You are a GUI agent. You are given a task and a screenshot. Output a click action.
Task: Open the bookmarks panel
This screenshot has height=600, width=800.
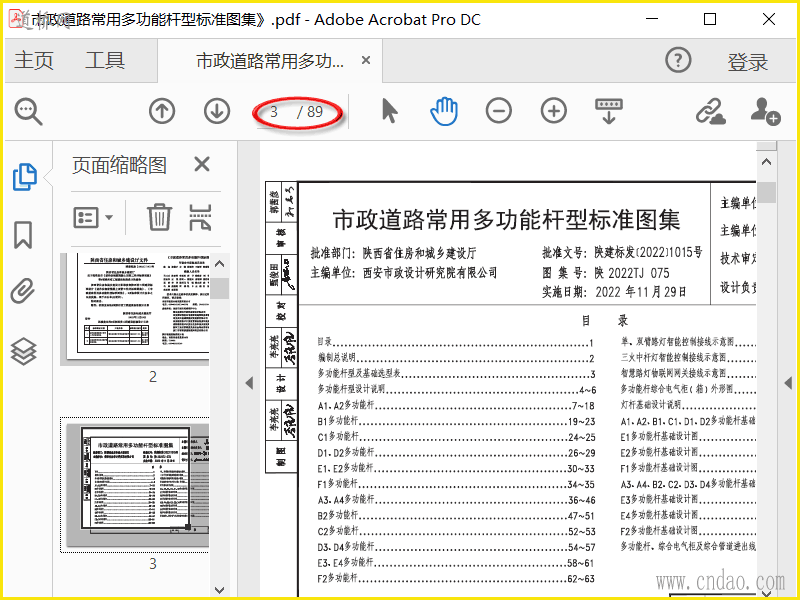(23, 235)
